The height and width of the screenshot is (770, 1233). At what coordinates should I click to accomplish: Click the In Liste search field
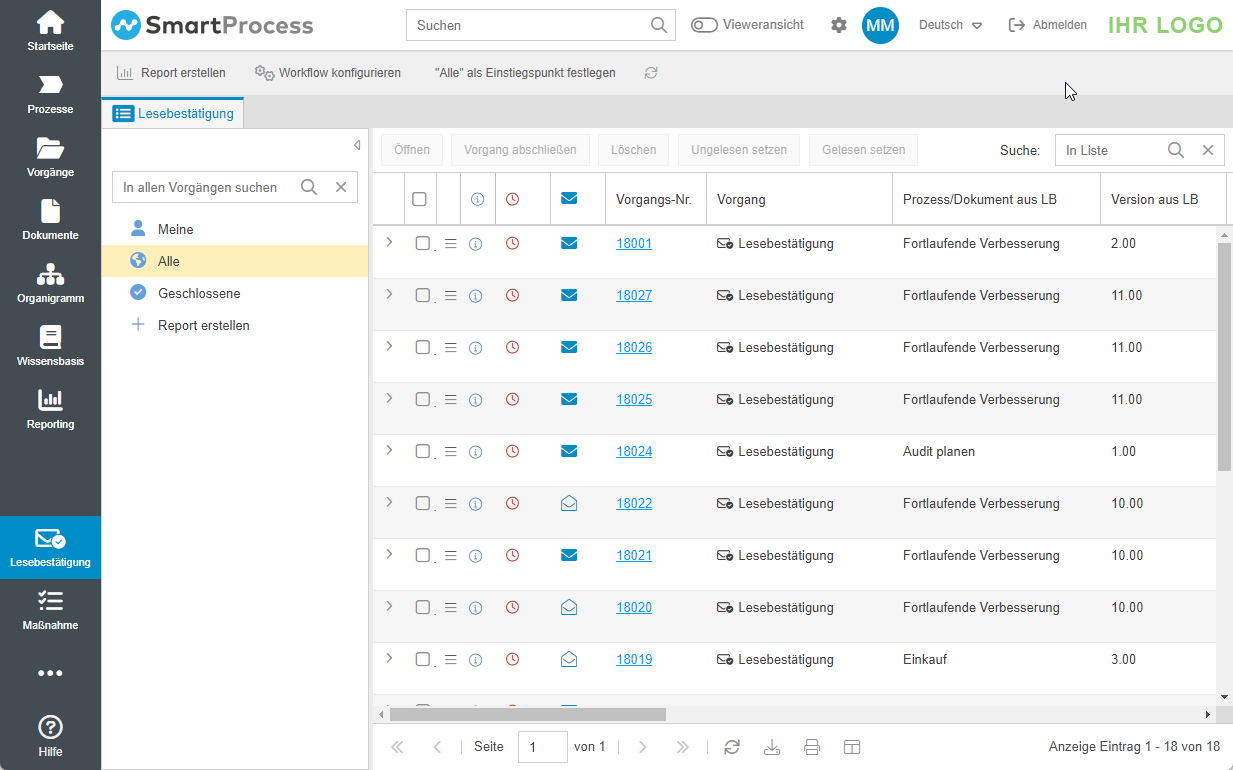click(1110, 150)
